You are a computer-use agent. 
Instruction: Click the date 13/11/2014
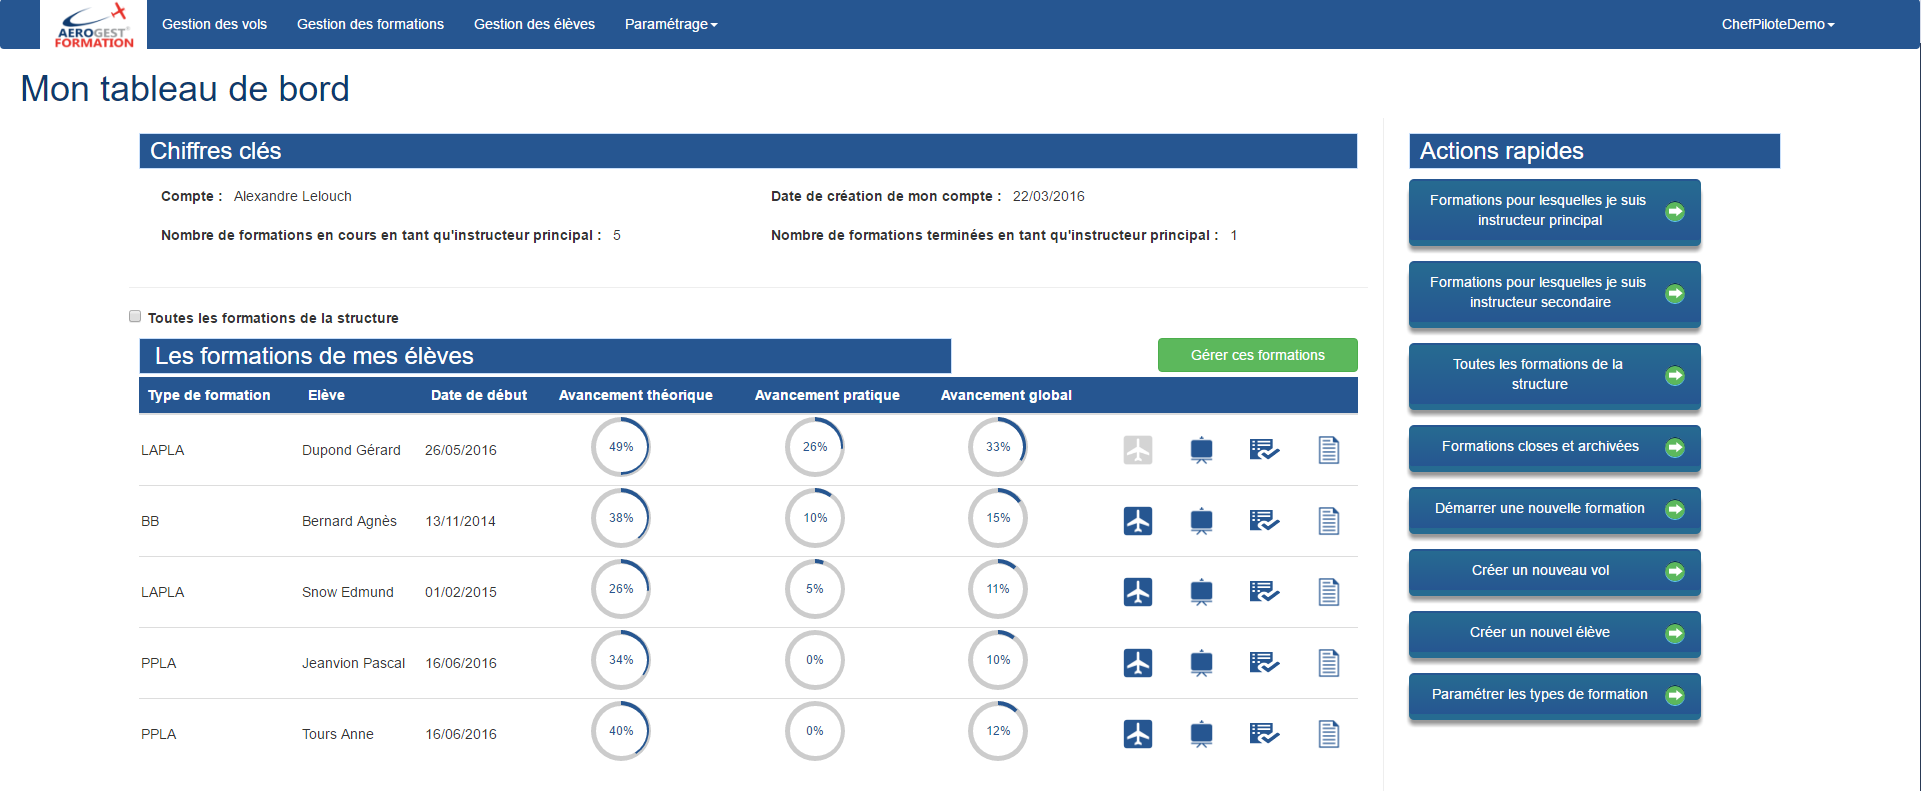[x=461, y=521]
